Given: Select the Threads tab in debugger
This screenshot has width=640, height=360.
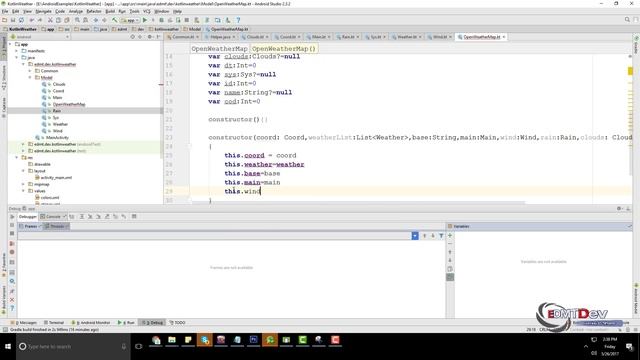Looking at the screenshot, I should point(57,226).
